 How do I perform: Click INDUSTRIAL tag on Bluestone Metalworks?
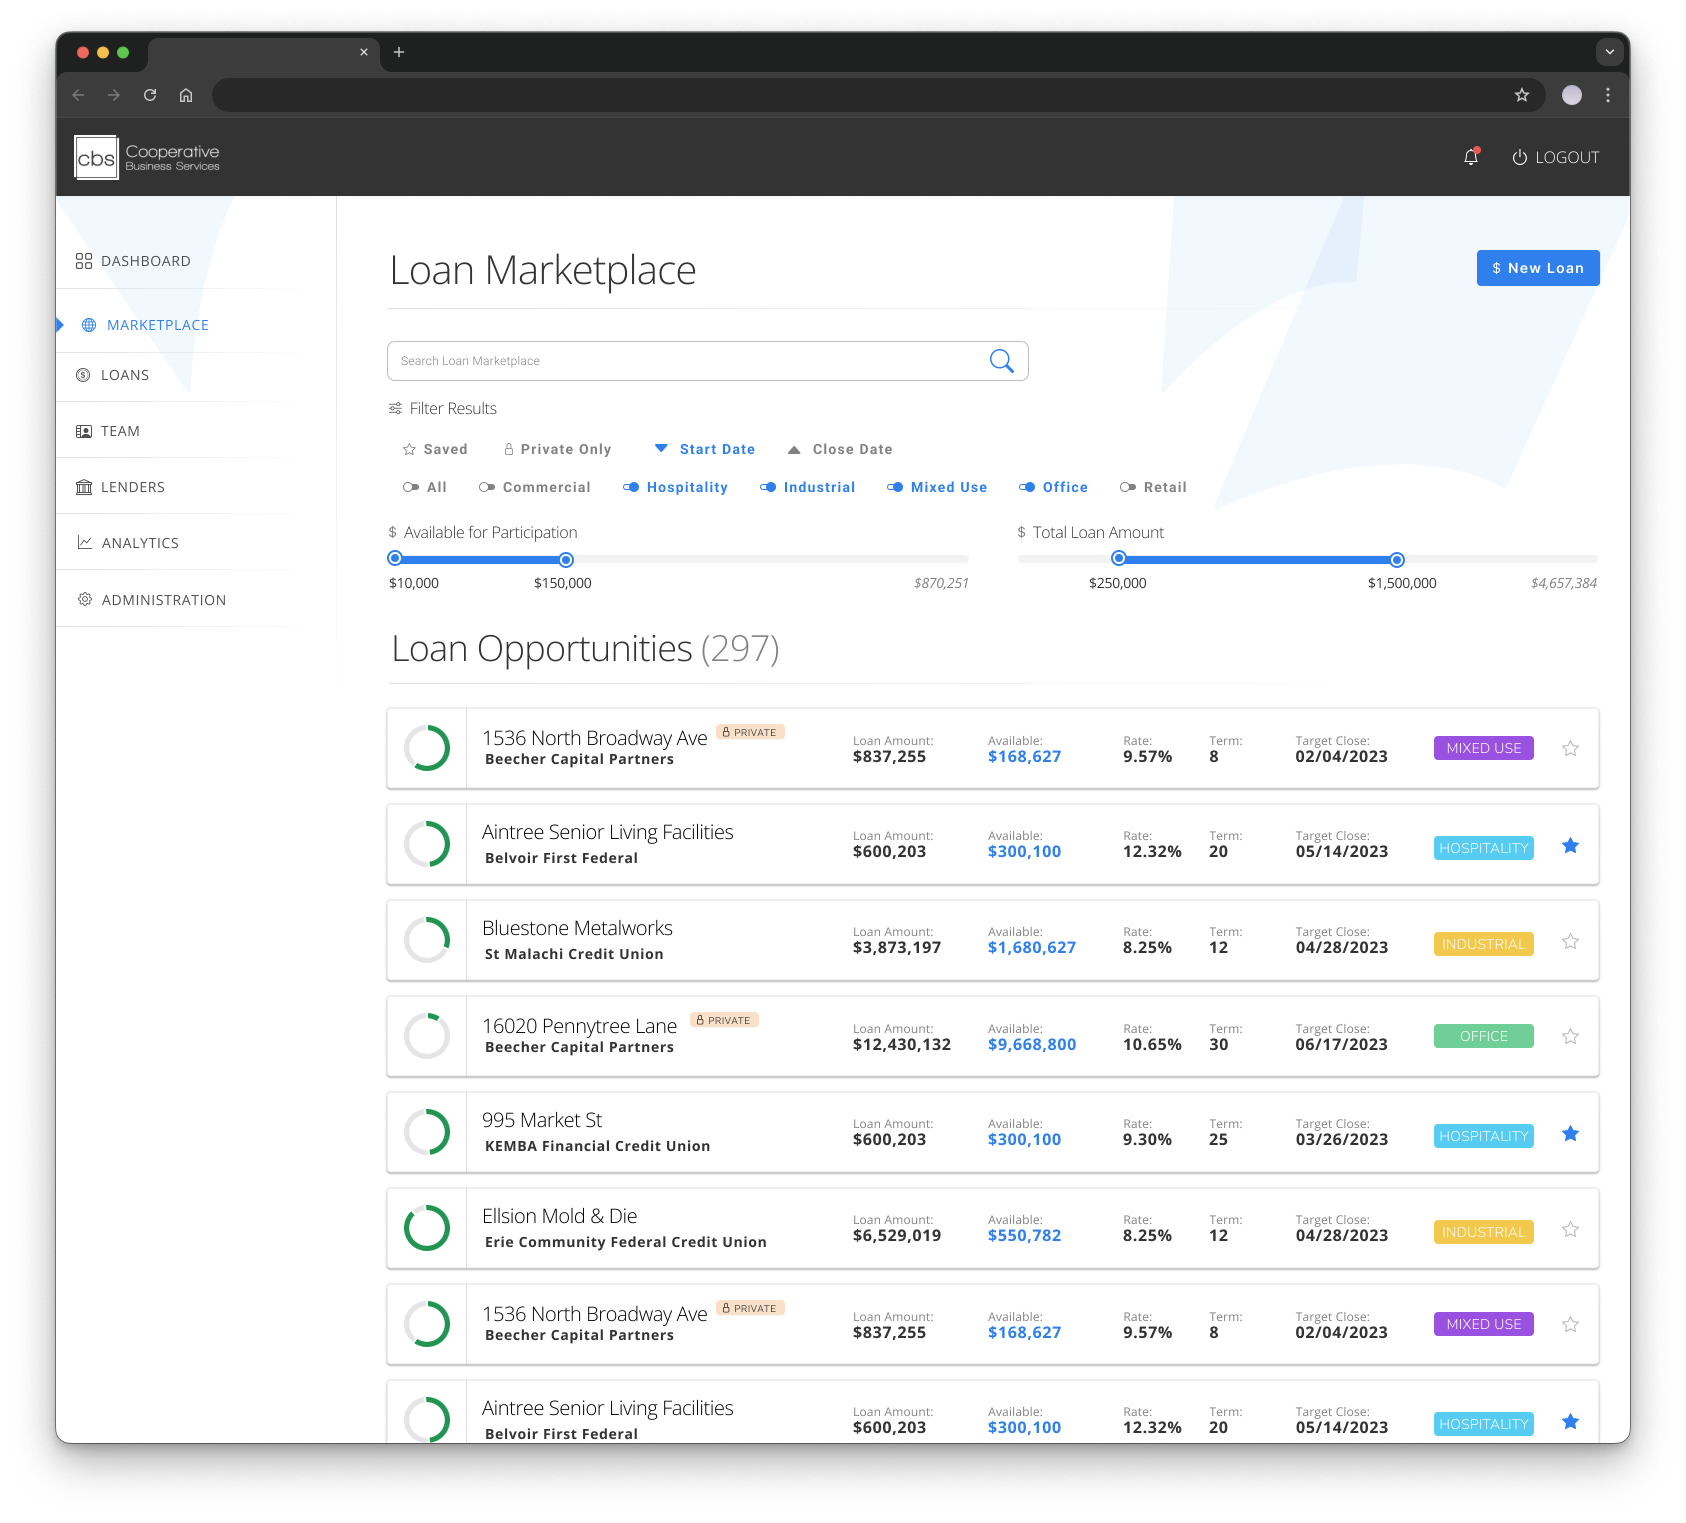[x=1483, y=944]
